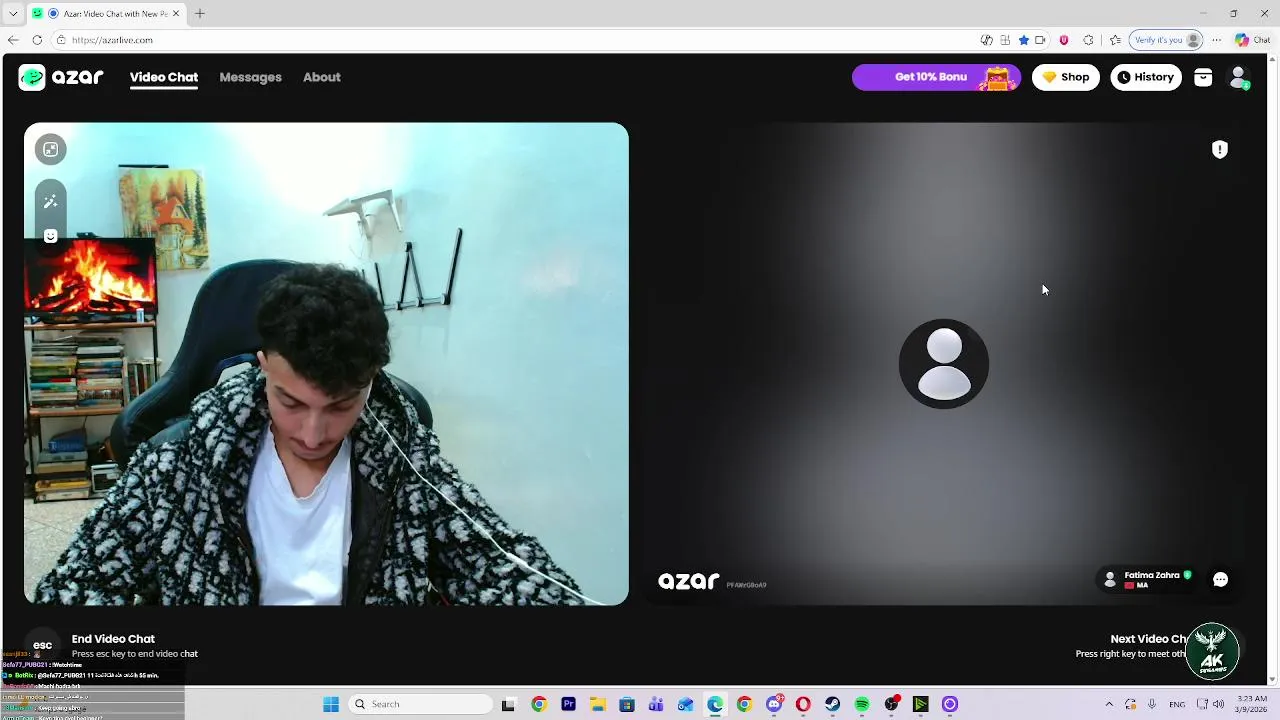Image resolution: width=1280 pixels, height=720 pixels.
Task: Click End Video Chat
Action: click(x=113, y=638)
